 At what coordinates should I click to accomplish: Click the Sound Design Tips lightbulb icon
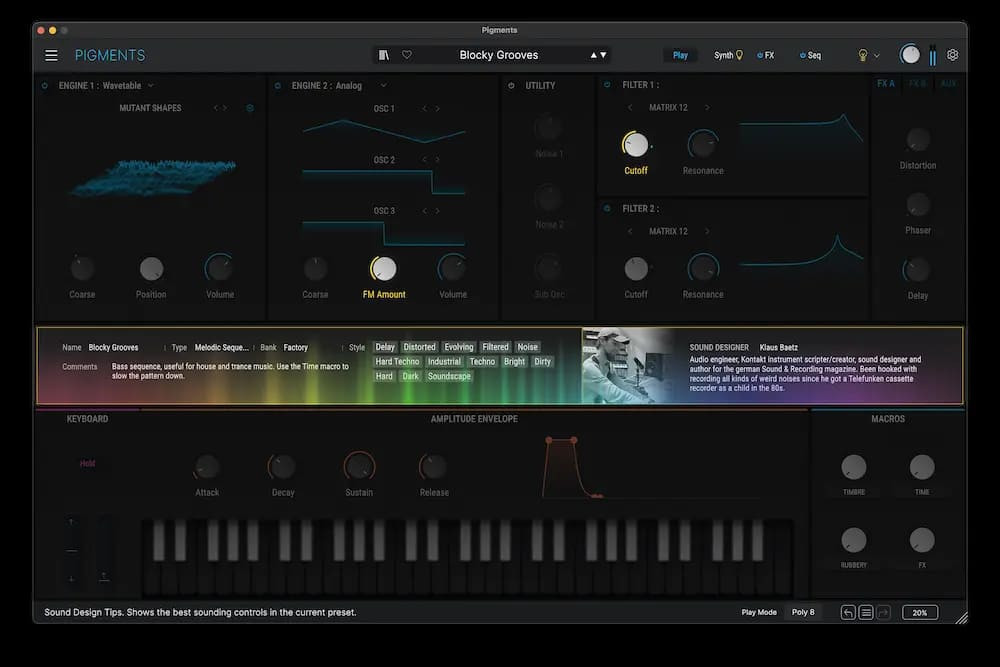point(863,56)
